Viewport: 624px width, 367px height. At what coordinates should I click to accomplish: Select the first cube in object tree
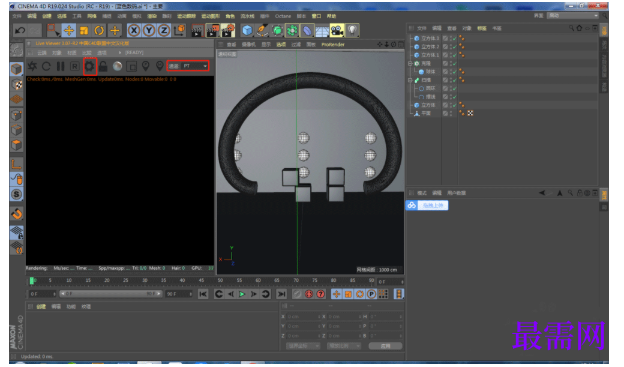(x=430, y=38)
